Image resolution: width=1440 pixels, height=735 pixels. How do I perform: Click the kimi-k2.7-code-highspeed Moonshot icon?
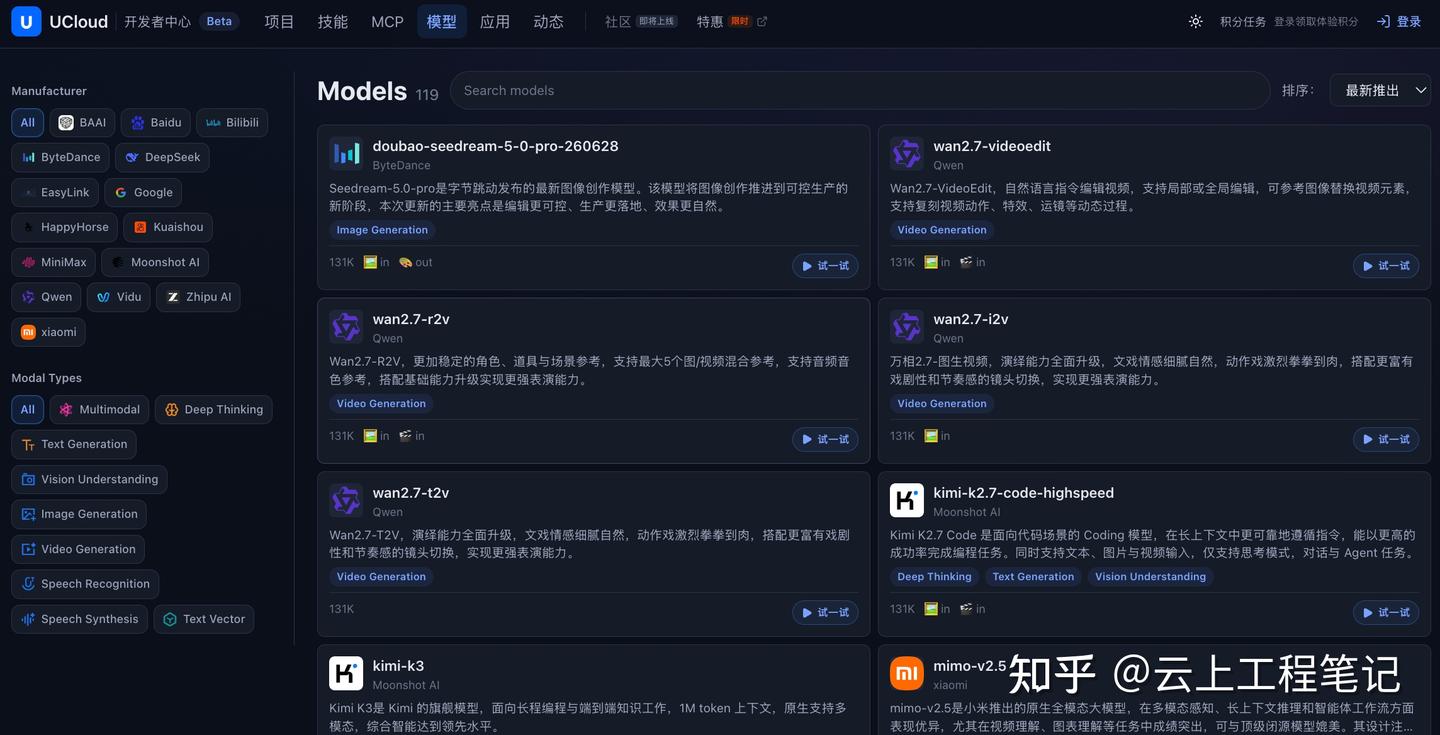pos(907,500)
